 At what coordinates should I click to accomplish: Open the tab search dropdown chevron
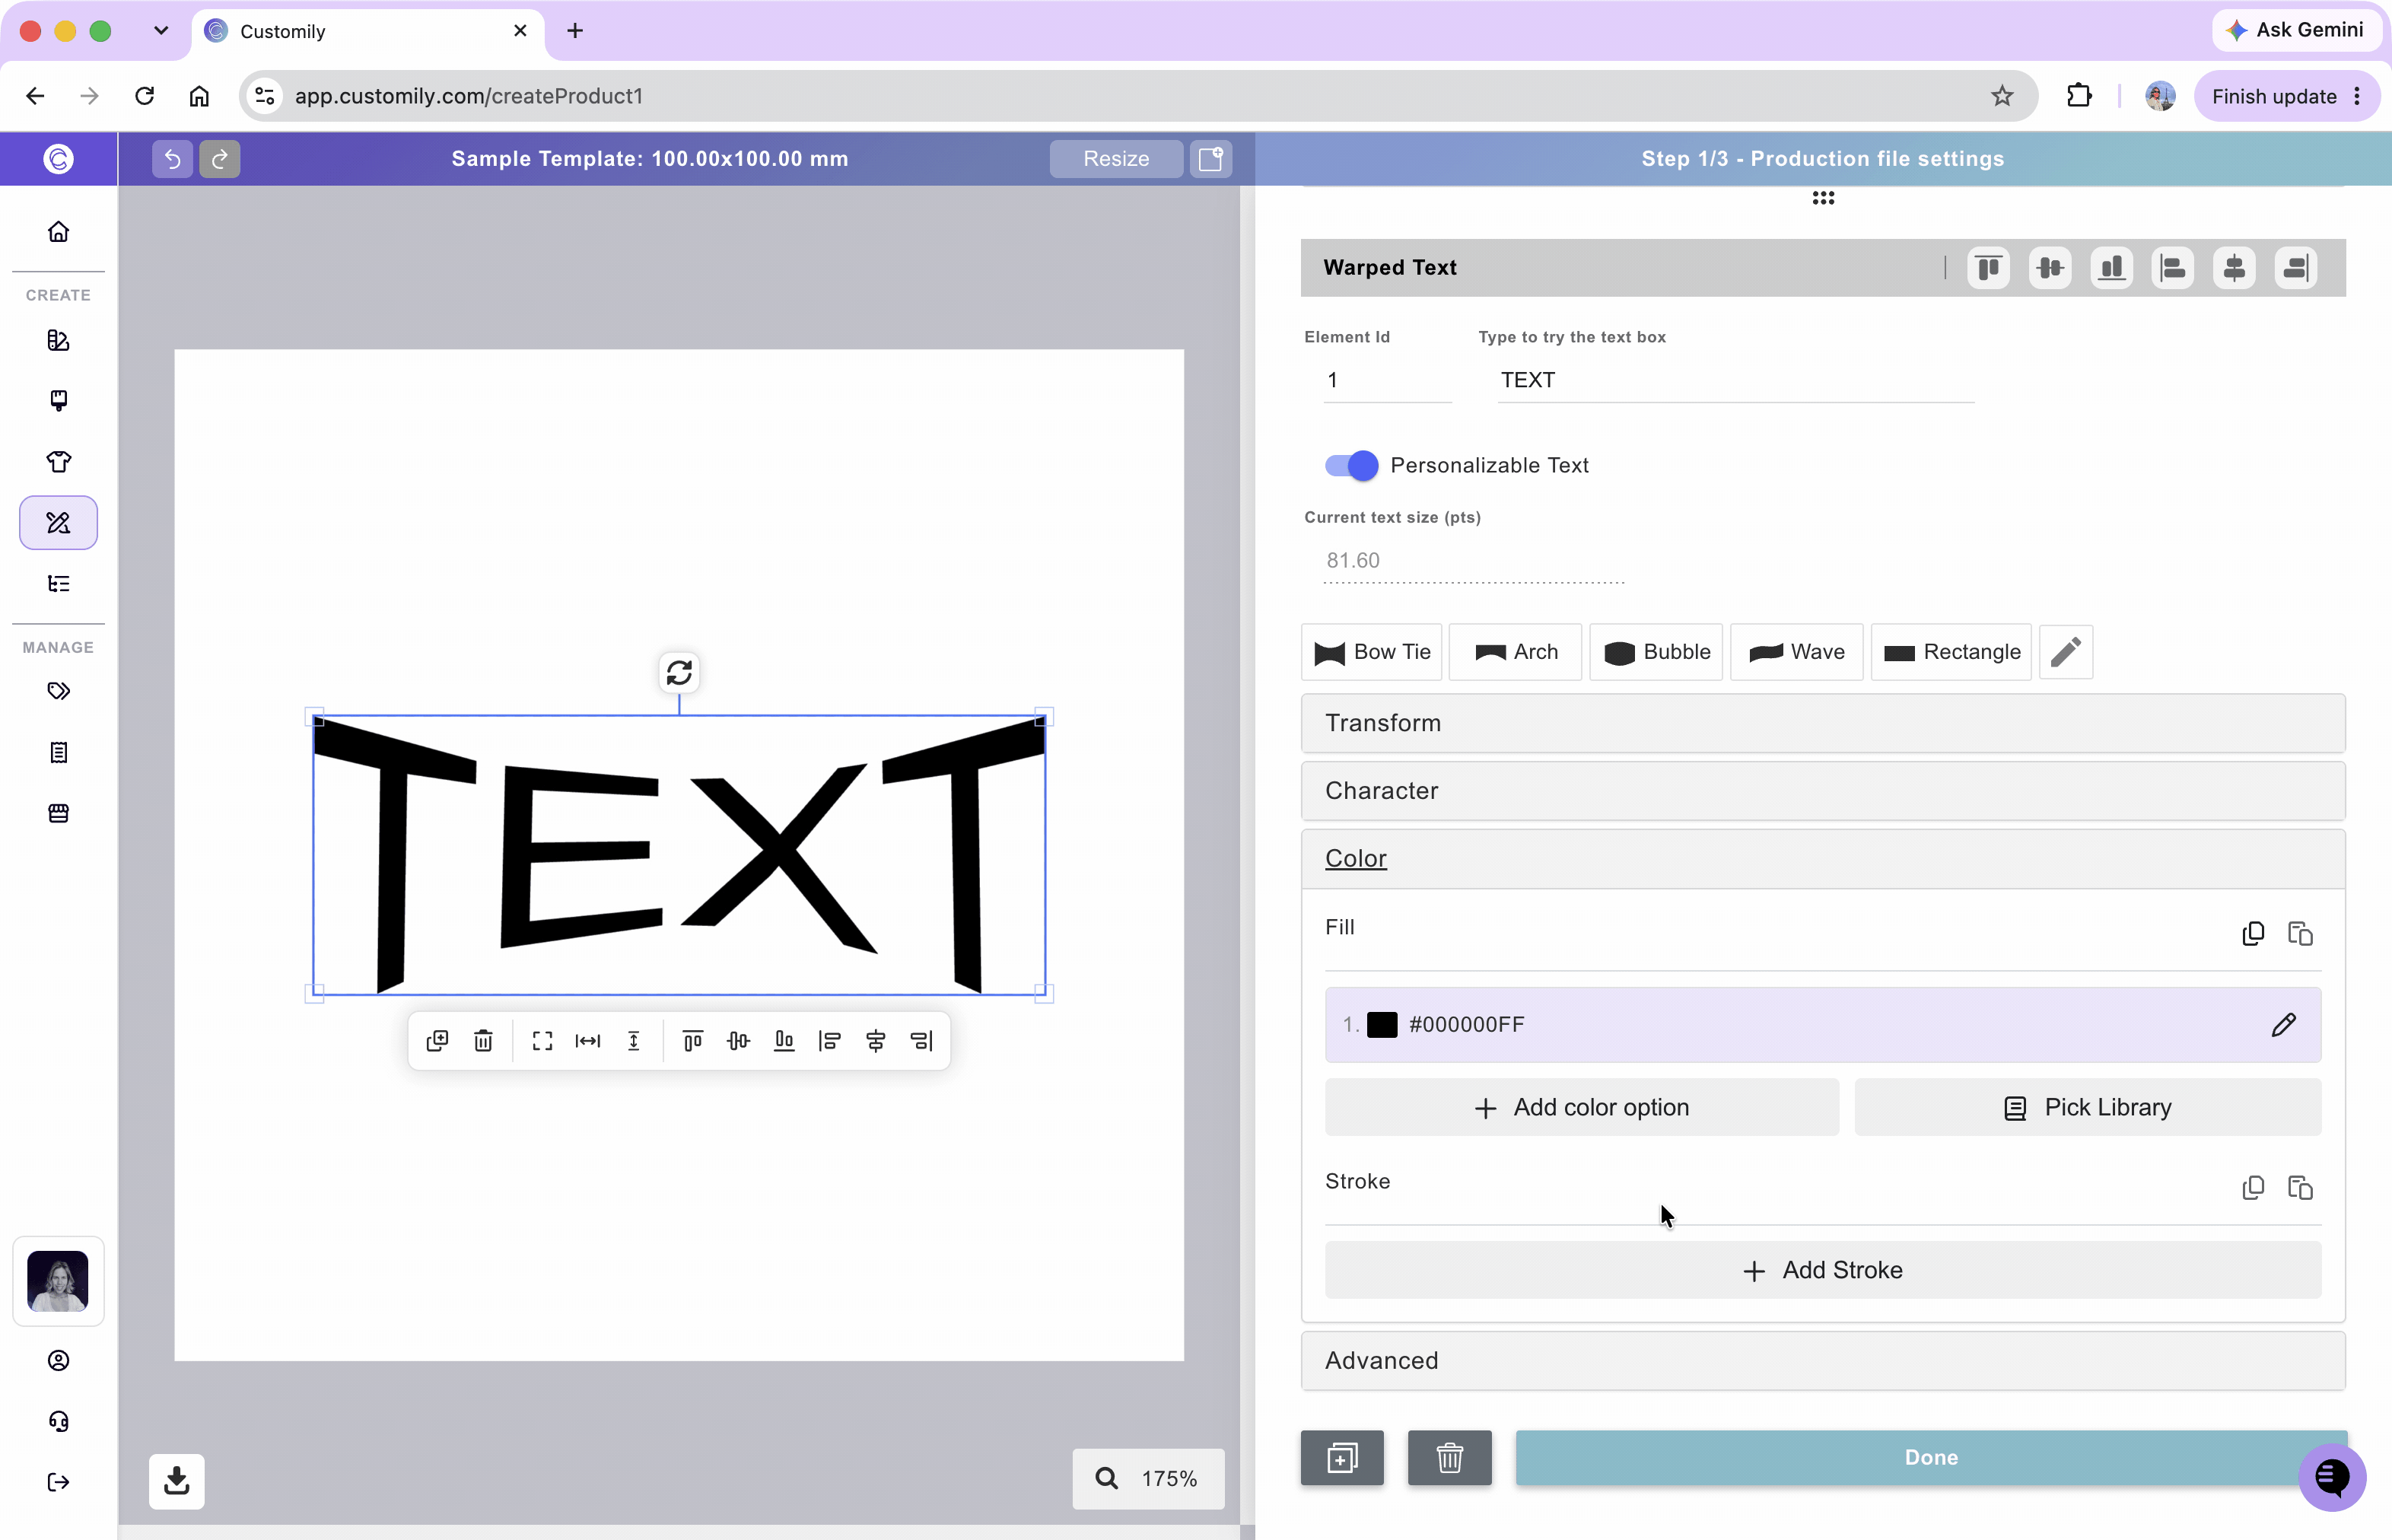click(x=161, y=30)
